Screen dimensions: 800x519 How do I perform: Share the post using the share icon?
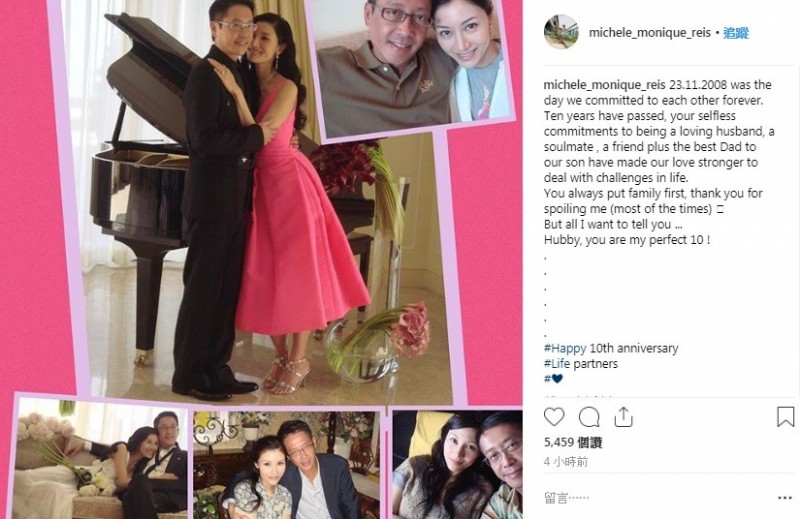pyautogui.click(x=623, y=417)
